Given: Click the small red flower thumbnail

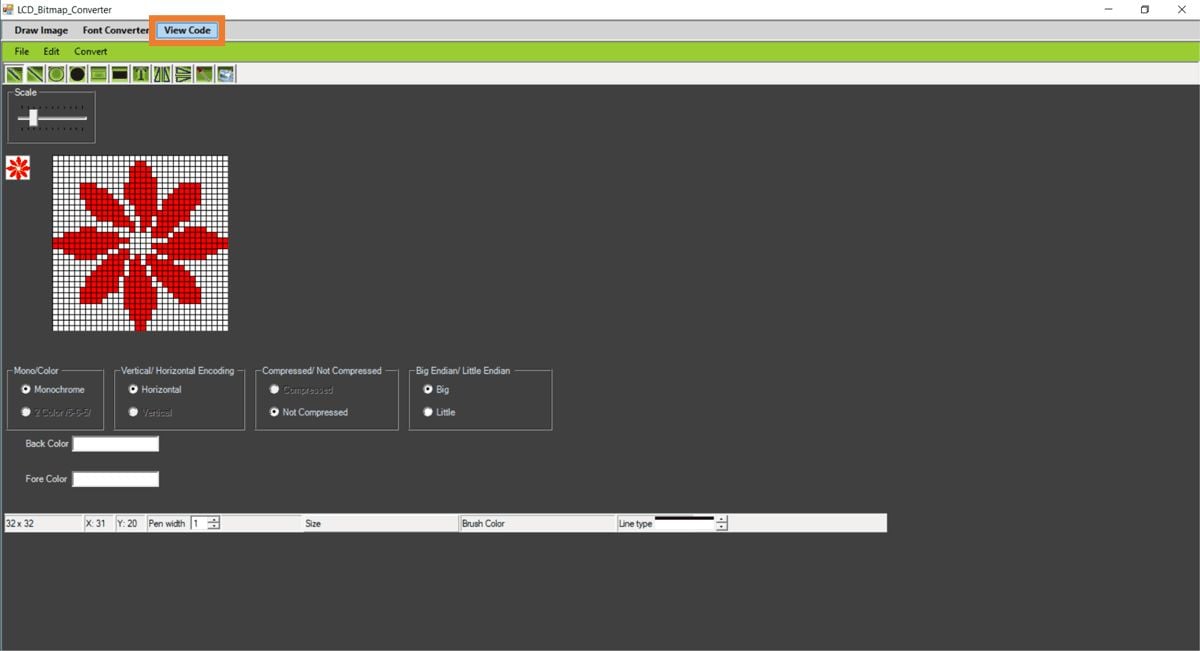Looking at the screenshot, I should (x=18, y=168).
